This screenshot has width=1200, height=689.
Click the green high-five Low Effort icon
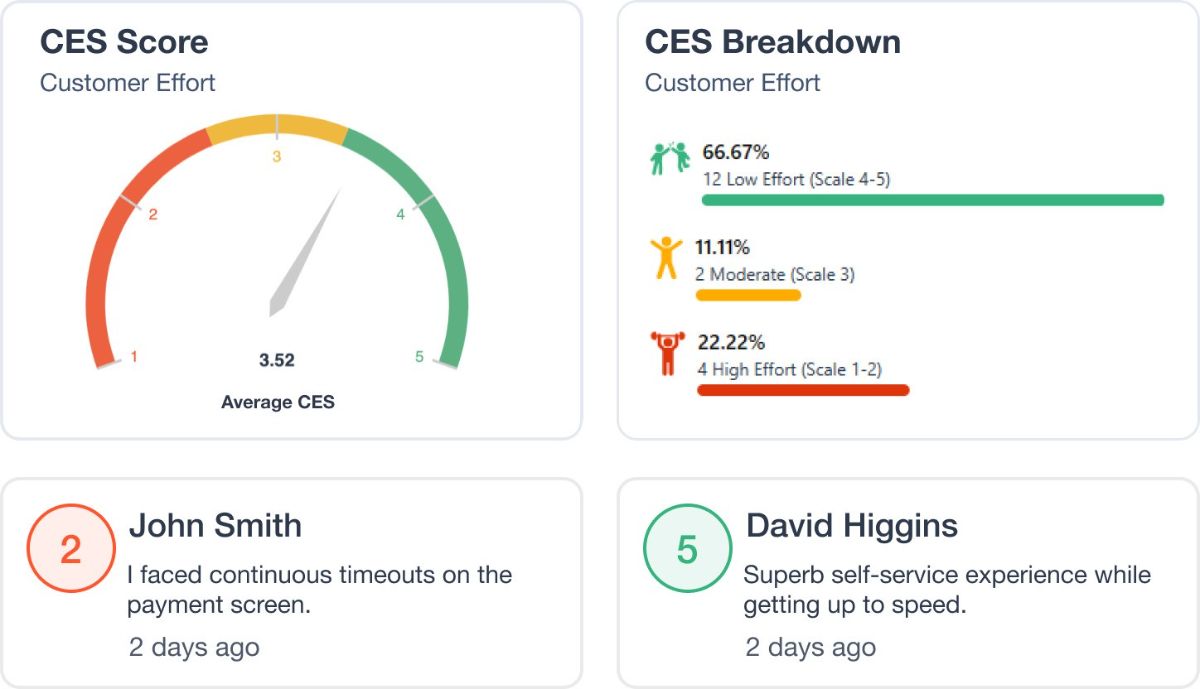tap(670, 158)
